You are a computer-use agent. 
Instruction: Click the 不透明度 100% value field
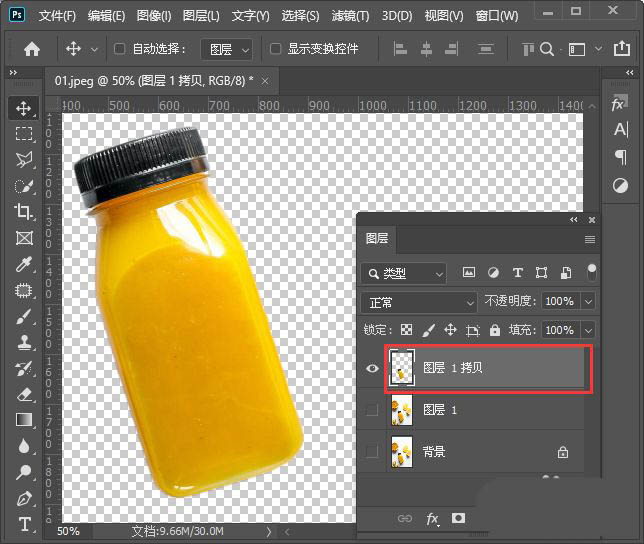(560, 302)
